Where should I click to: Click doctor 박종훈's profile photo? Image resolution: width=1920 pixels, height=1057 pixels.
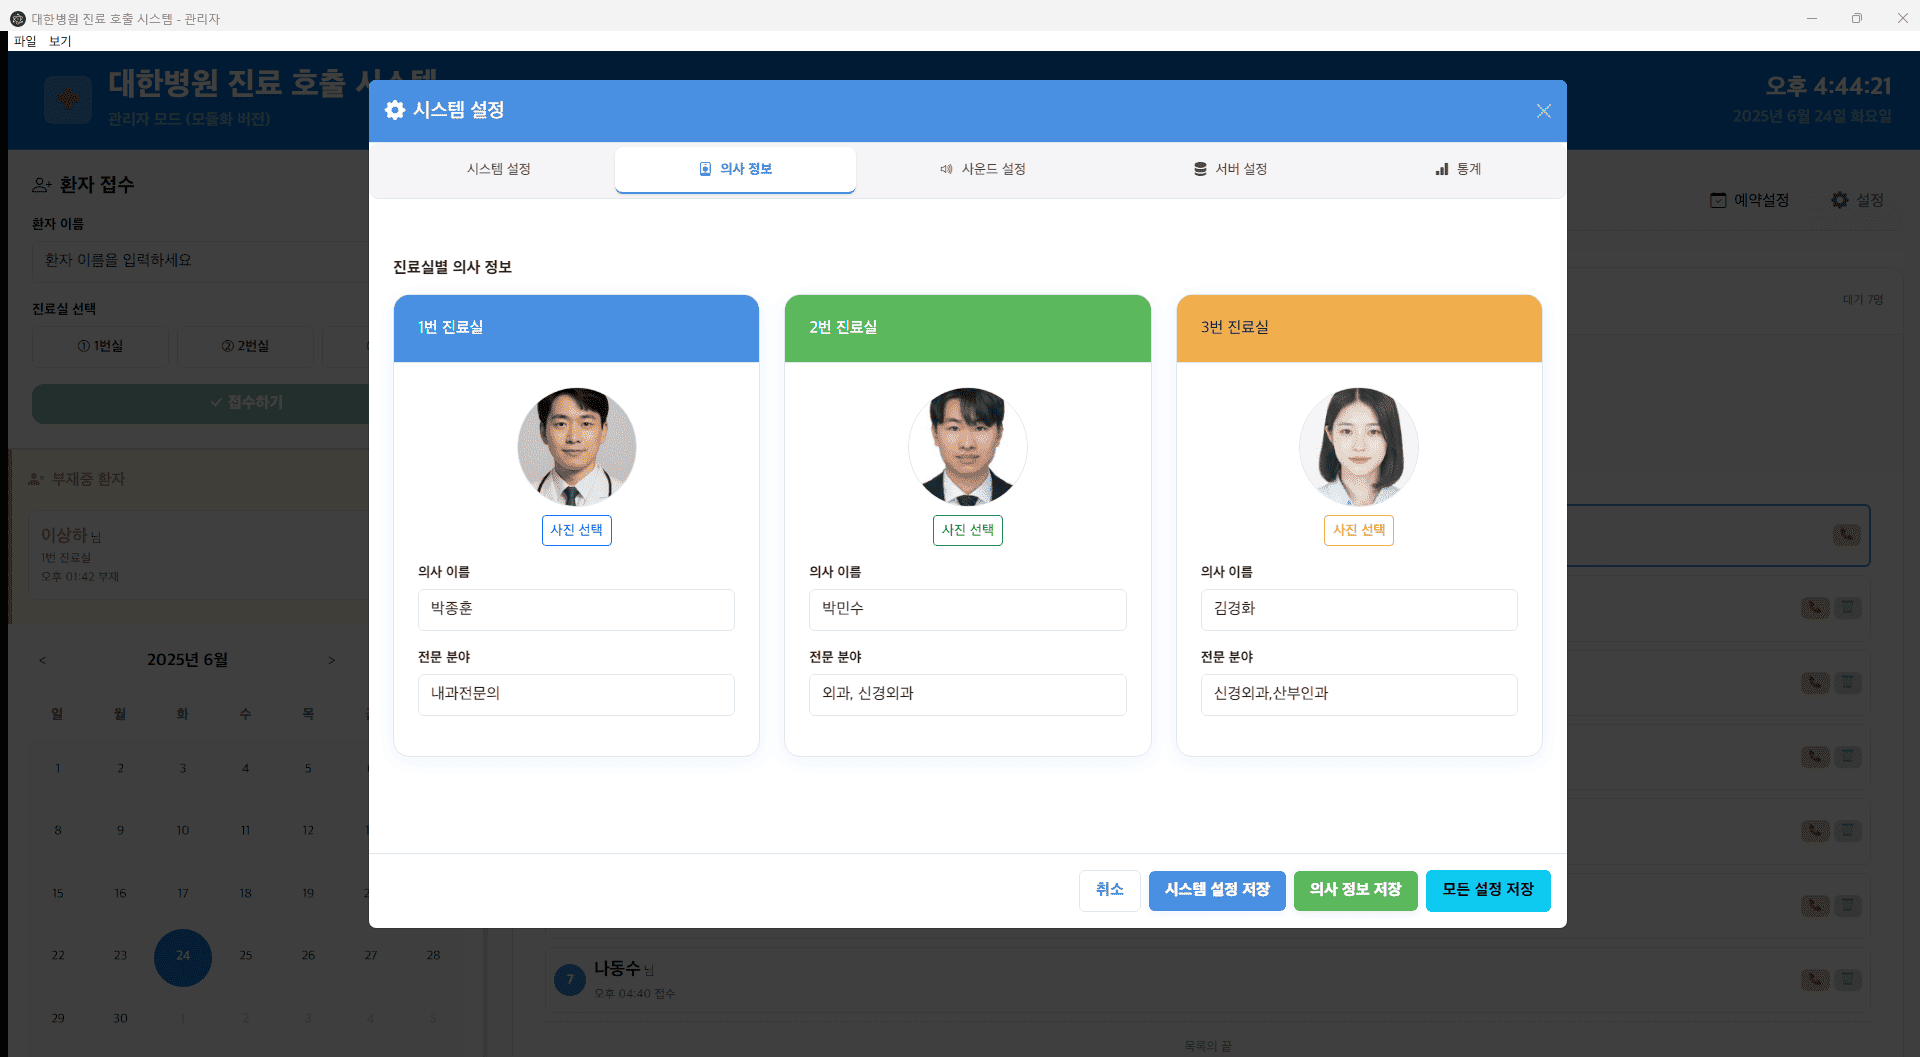click(576, 447)
